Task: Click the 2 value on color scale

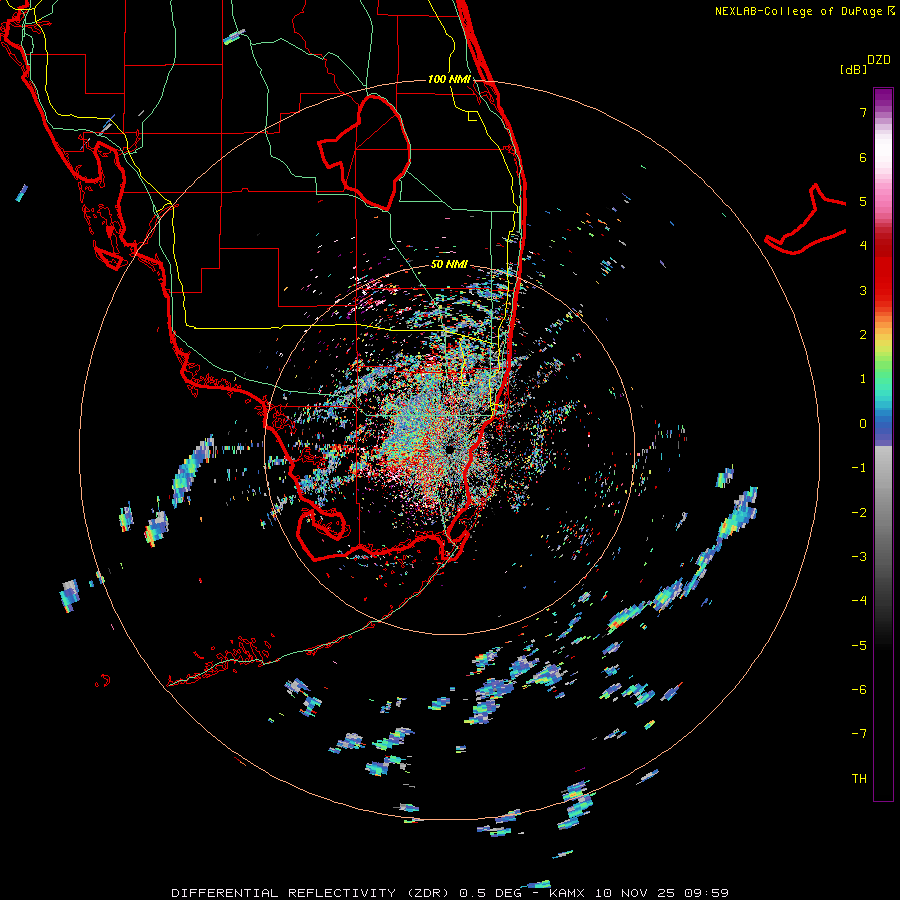Action: (x=863, y=335)
